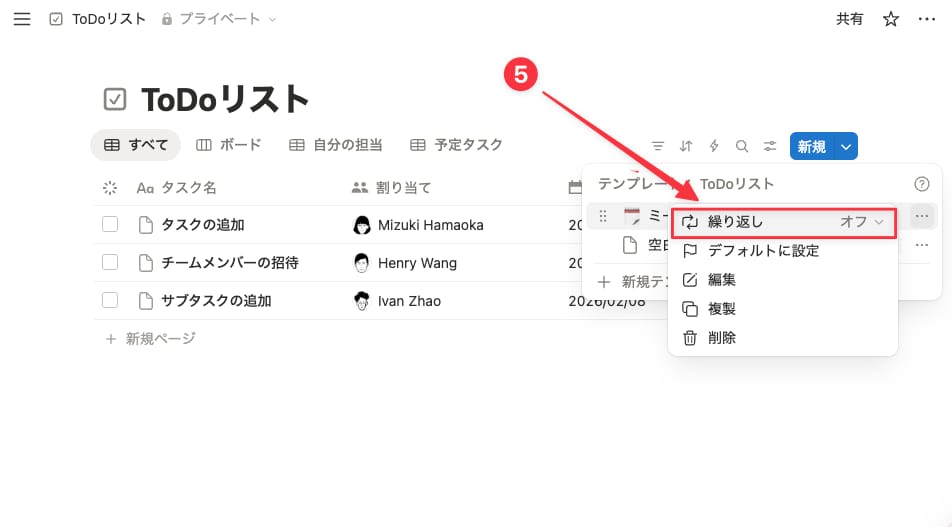Open the page options ellipsis menu
The width and height of the screenshot is (952, 527).
[926, 19]
